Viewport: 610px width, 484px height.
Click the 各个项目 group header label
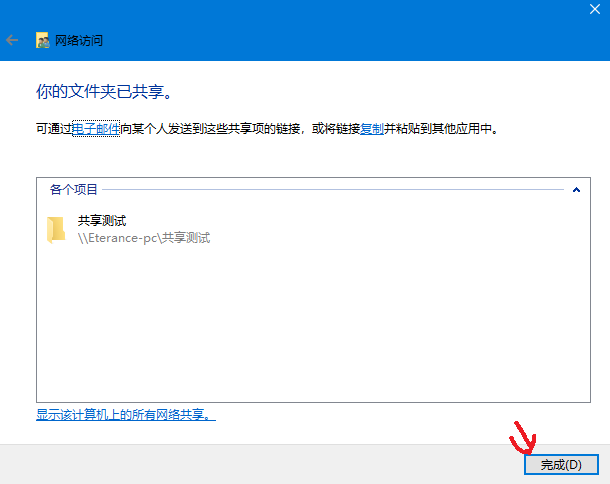coord(74,189)
